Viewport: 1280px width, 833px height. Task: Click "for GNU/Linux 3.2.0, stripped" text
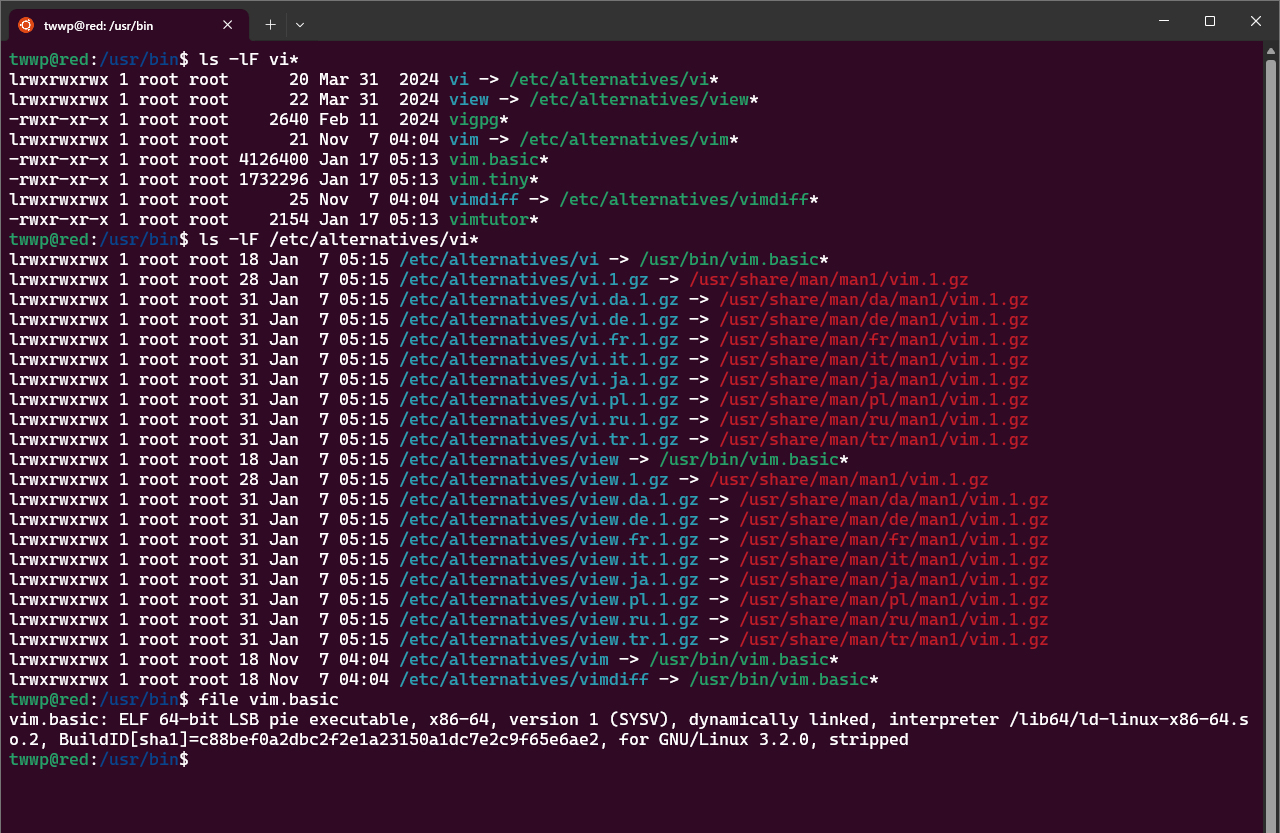[x=764, y=740]
